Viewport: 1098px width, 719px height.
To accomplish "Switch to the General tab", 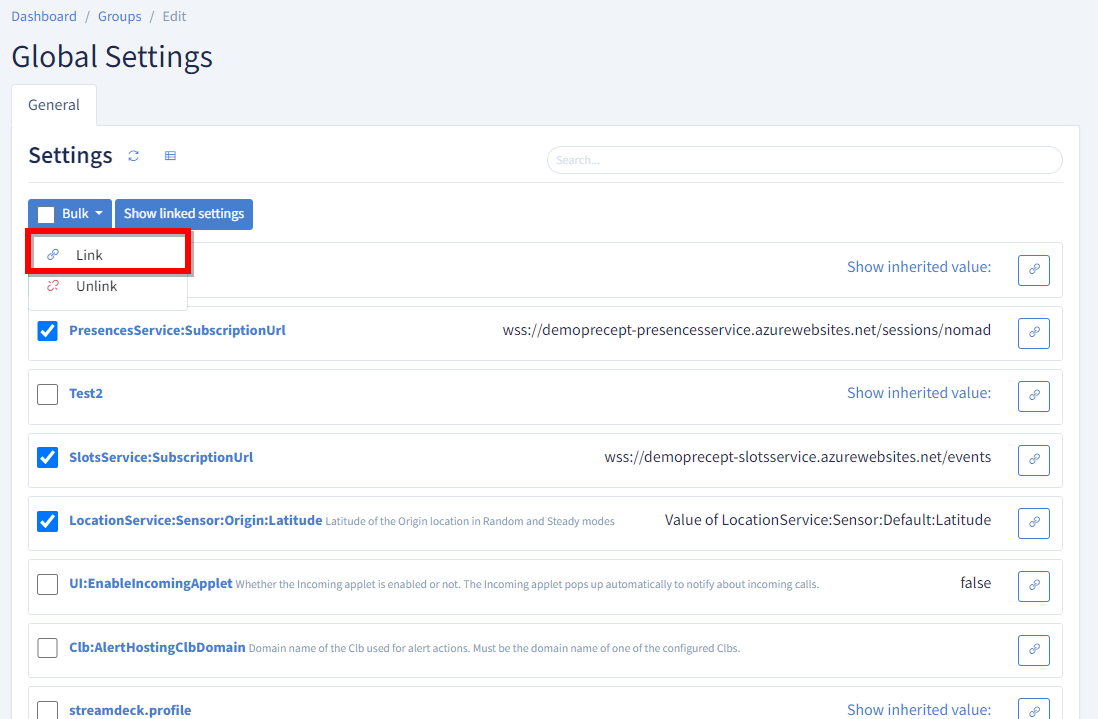I will click(x=54, y=105).
